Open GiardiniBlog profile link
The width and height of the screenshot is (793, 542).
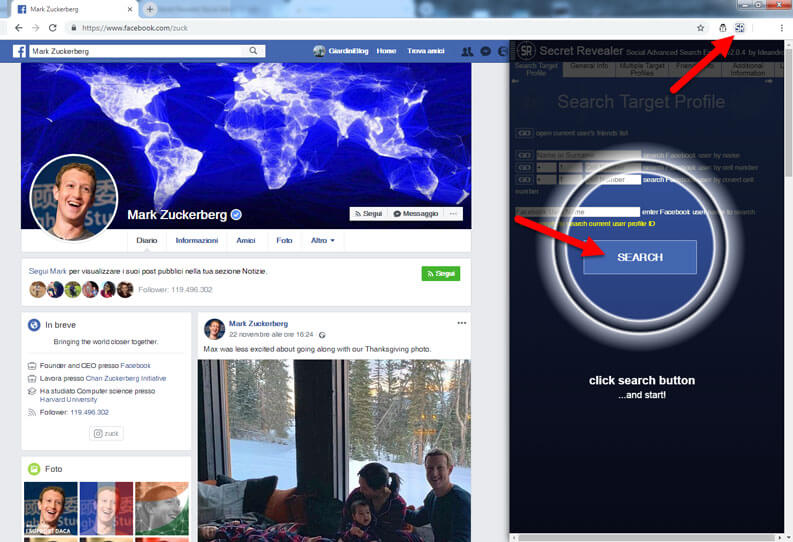click(x=348, y=51)
